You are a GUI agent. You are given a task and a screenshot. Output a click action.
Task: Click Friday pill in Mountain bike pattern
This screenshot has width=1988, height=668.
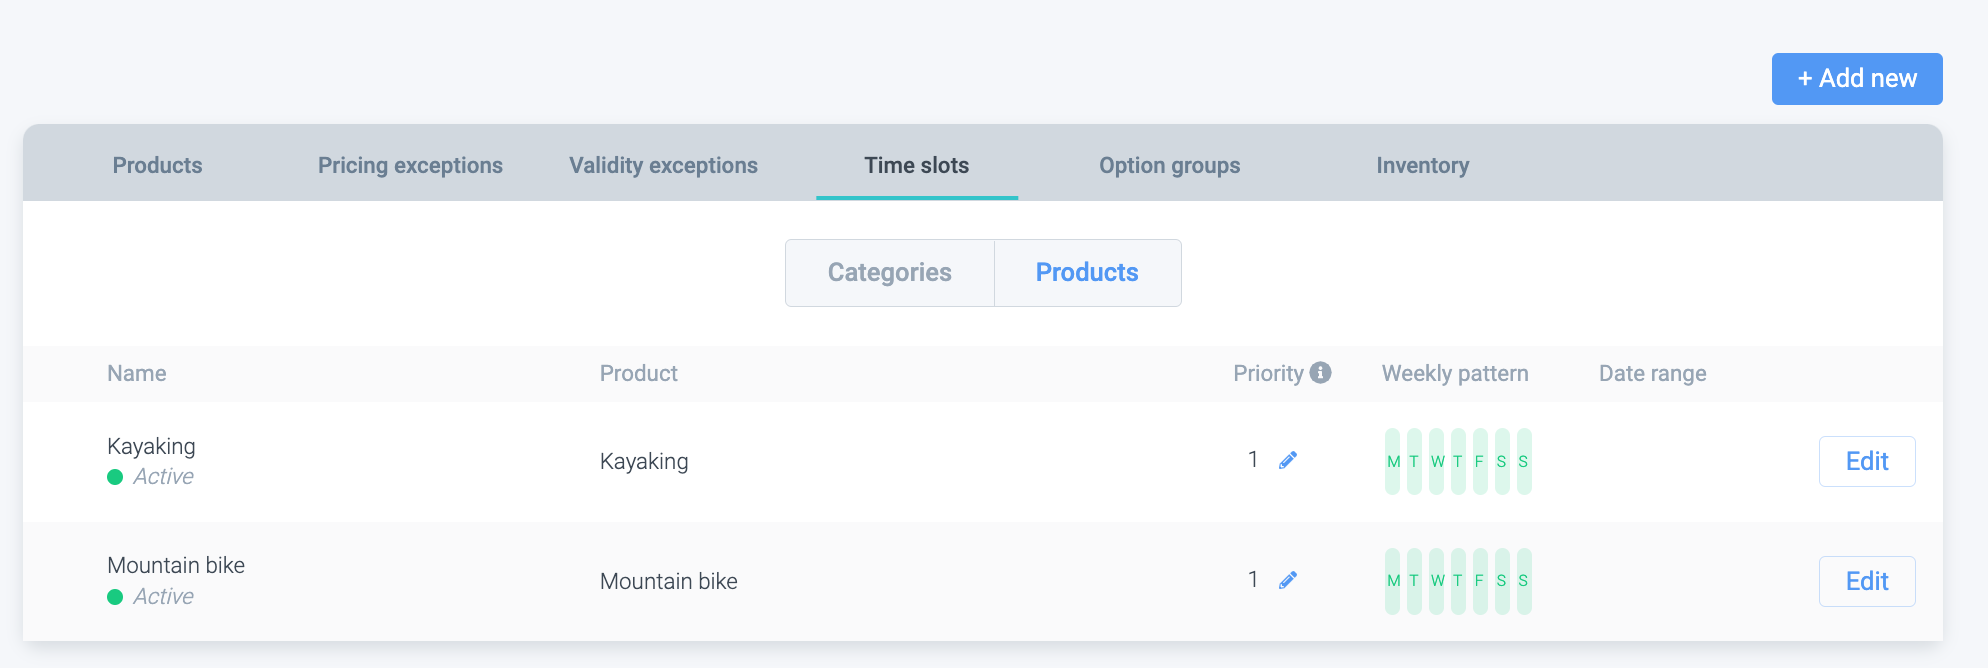point(1480,581)
